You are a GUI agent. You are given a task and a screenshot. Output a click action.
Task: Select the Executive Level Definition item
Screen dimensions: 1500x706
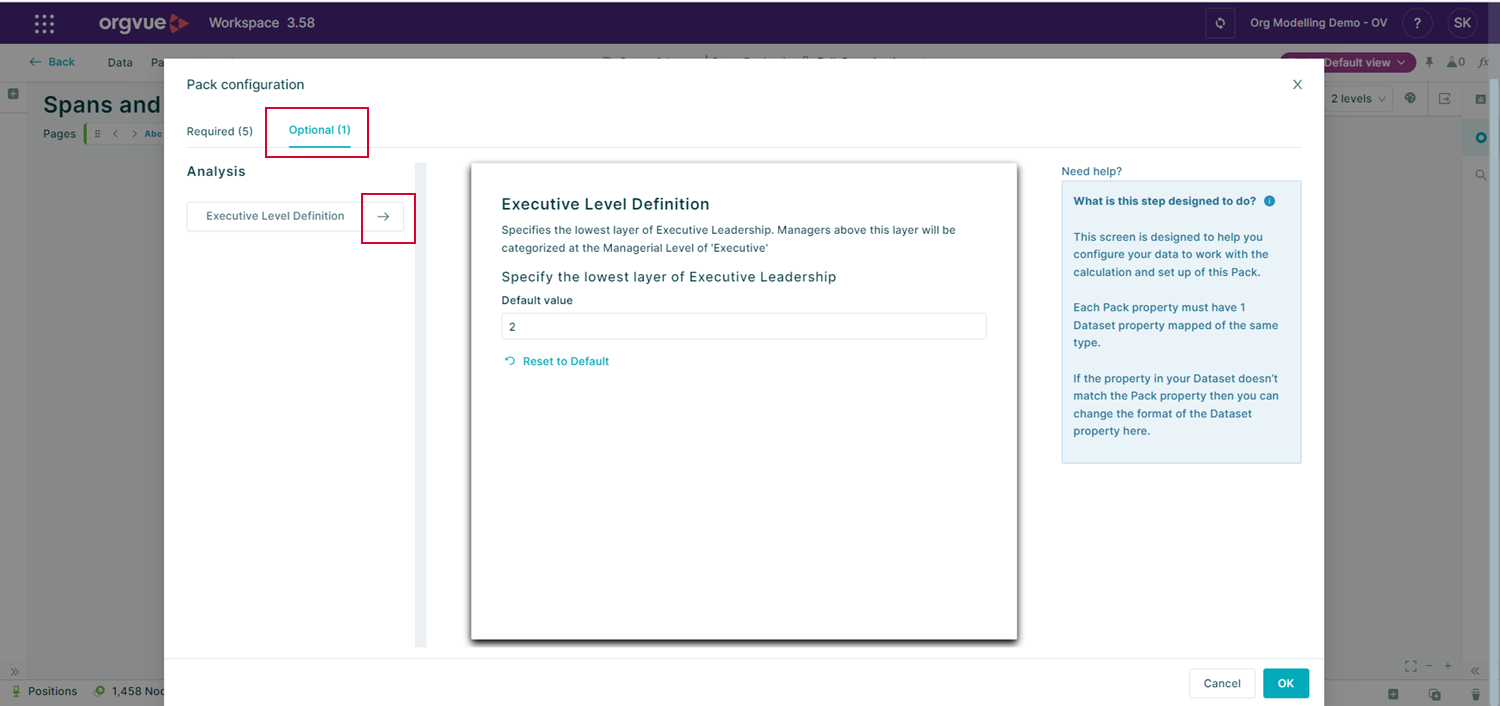pos(275,216)
